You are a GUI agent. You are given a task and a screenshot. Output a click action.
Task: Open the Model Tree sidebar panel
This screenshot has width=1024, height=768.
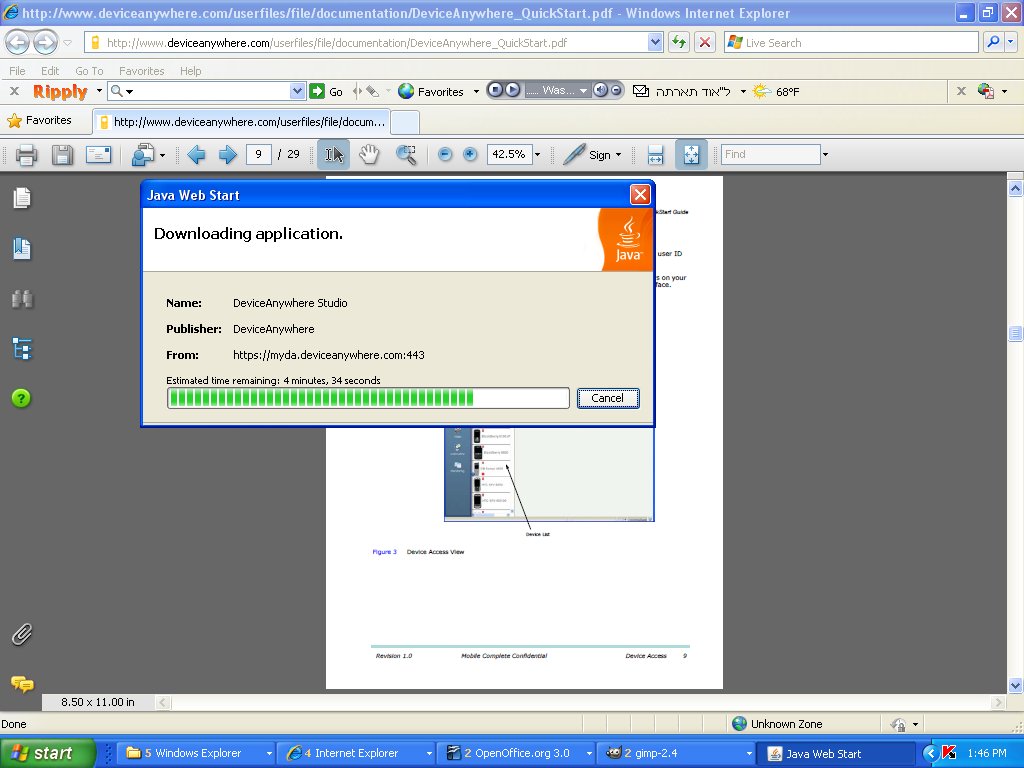pos(22,349)
